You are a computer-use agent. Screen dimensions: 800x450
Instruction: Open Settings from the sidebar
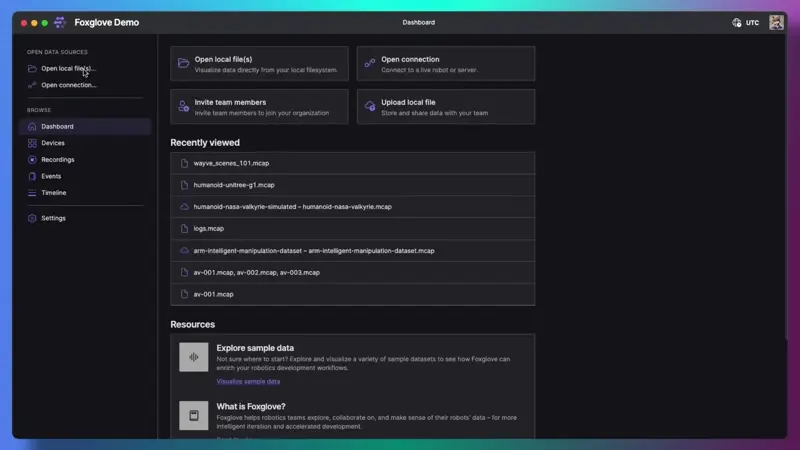click(53, 218)
